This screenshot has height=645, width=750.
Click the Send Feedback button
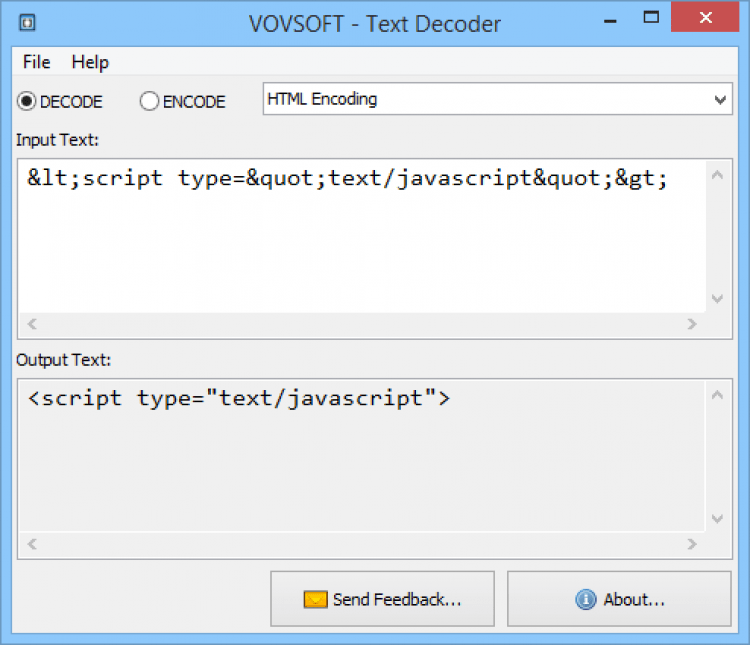point(382,599)
